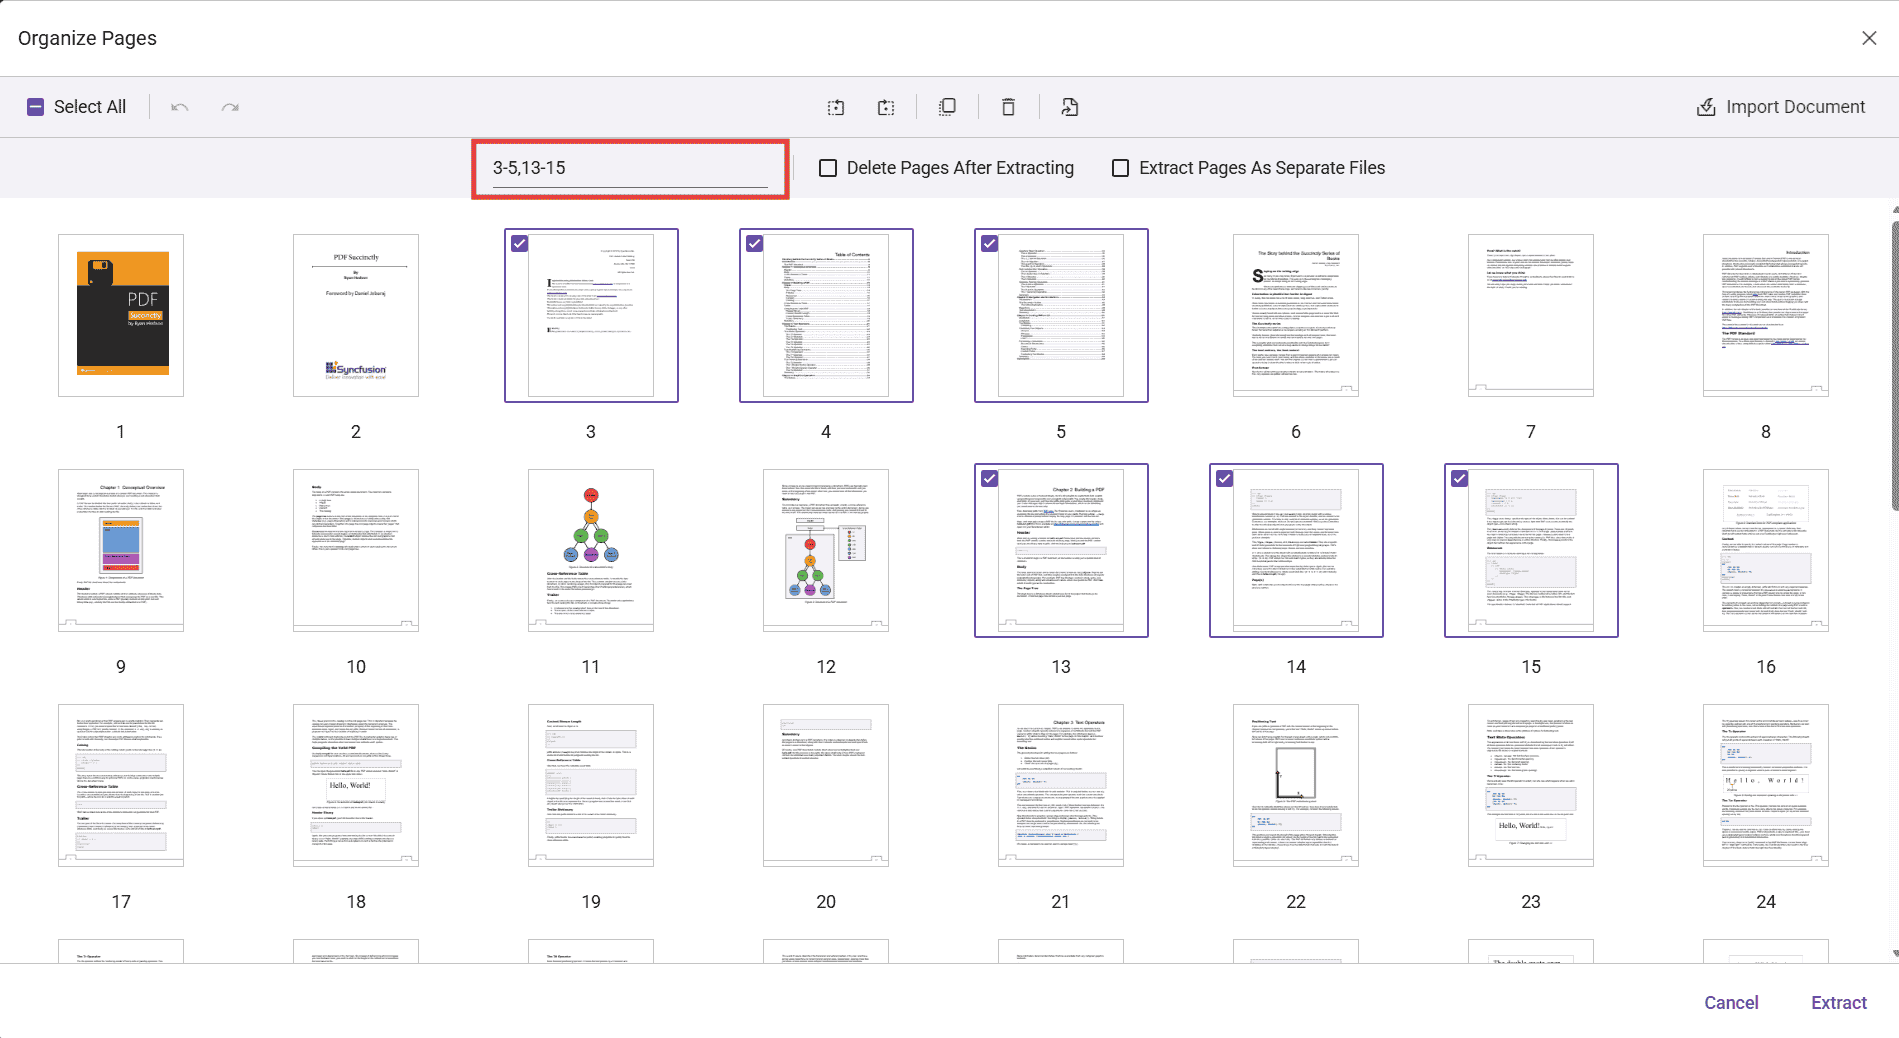Select the page 8 thumbnail
1899x1038 pixels.
1765,315
